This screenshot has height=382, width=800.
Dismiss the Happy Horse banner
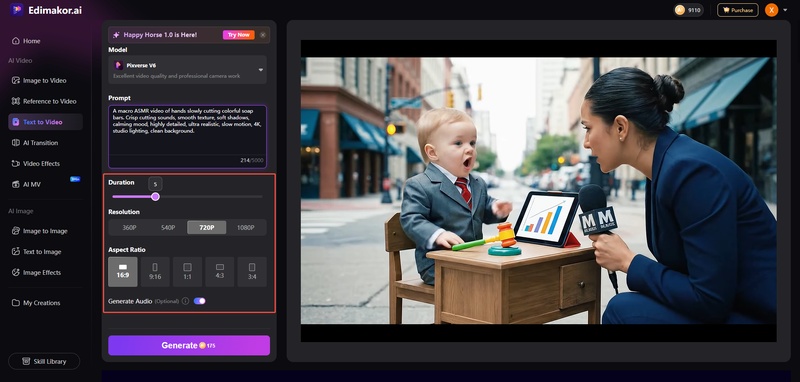(263, 35)
